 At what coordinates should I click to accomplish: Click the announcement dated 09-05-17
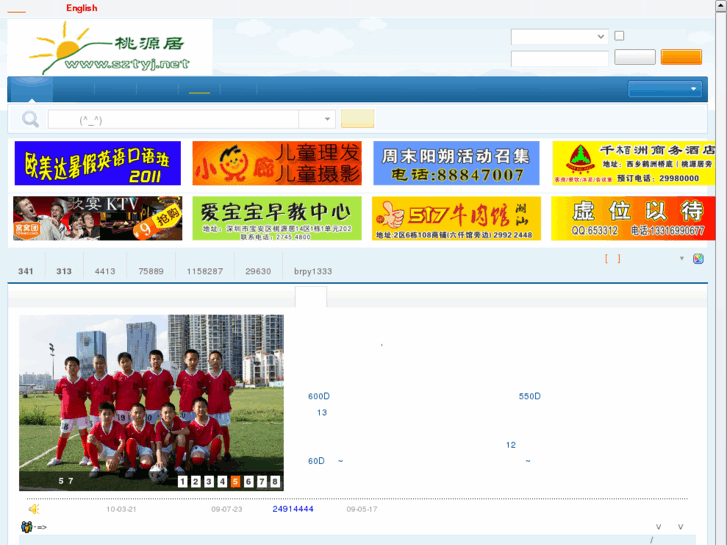362,509
